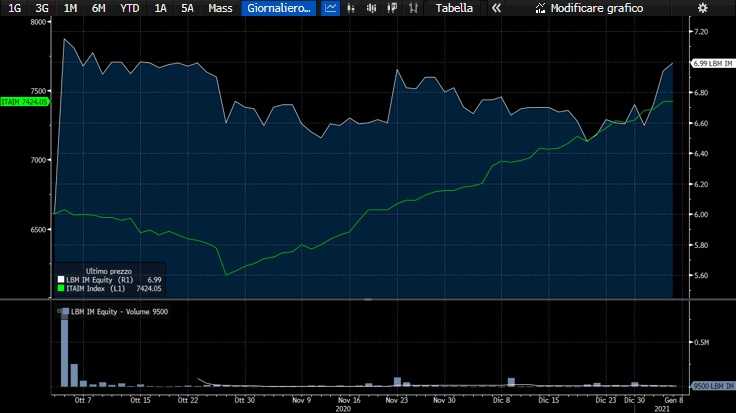The height and width of the screenshot is (413, 737).
Task: Click the 6500 left axis value
Action: (38, 229)
